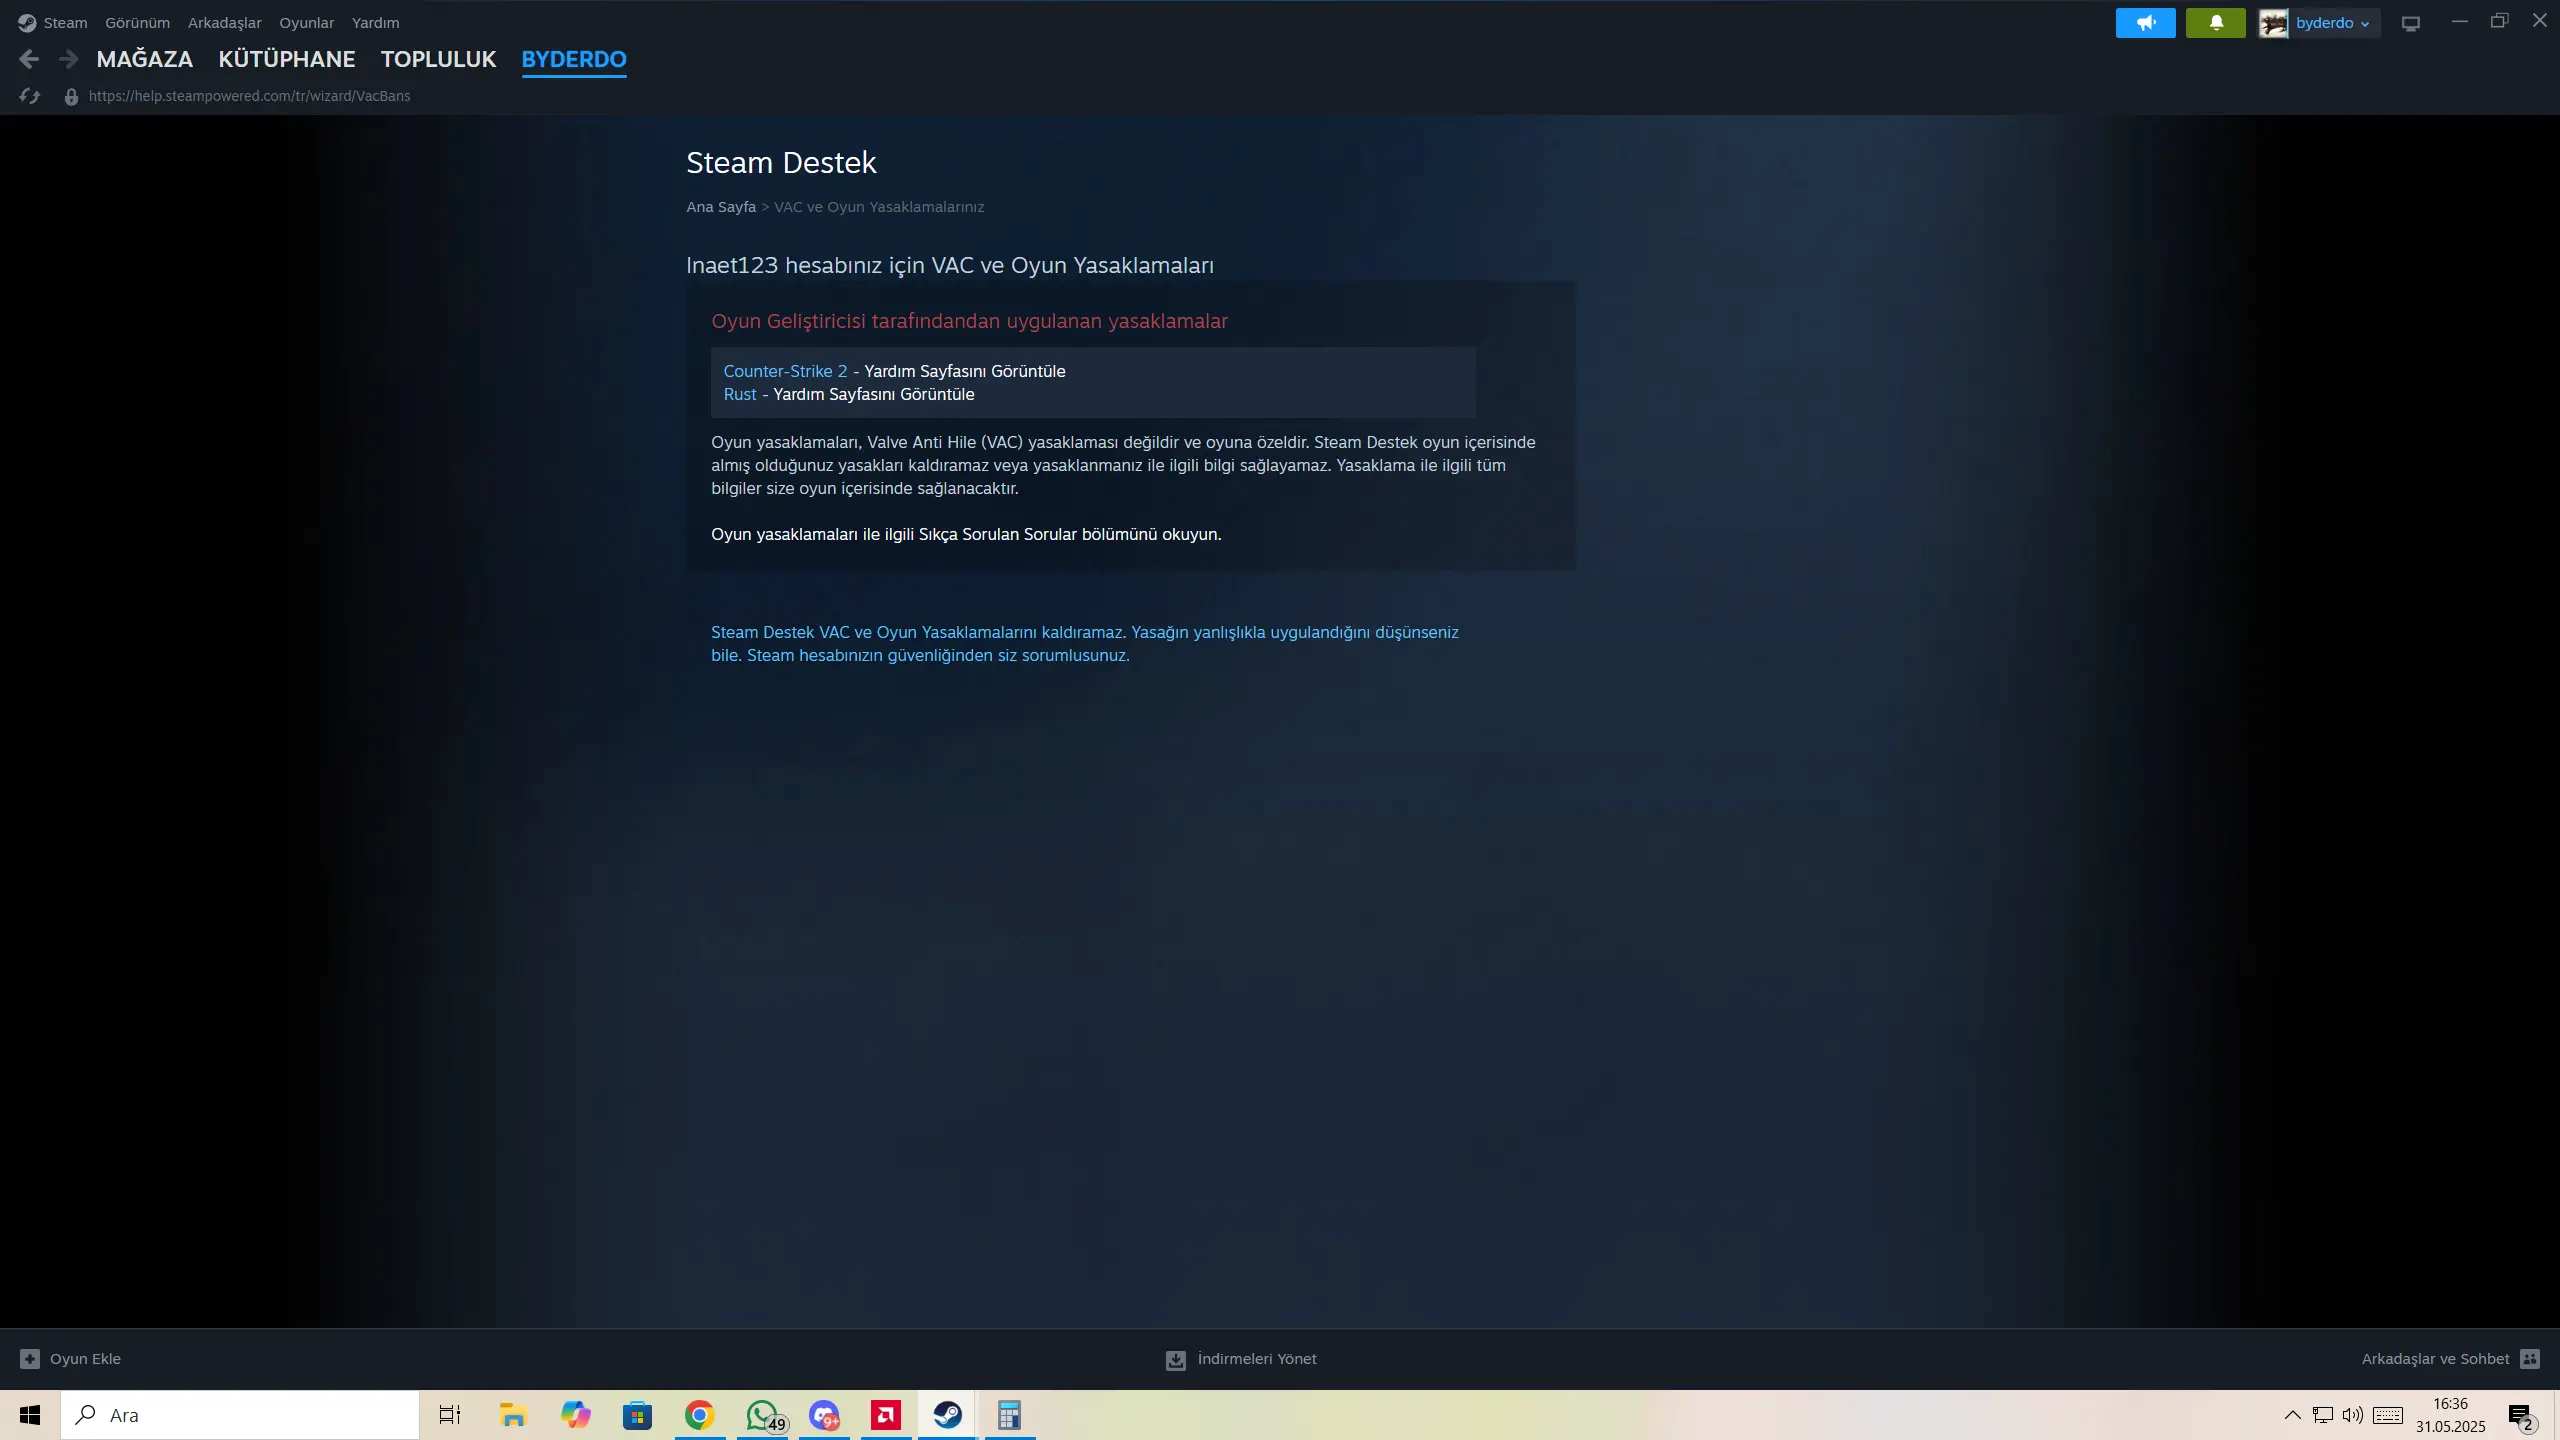The image size is (2560, 1440).
Task: Open File Explorer from taskbar
Action: click(x=513, y=1415)
